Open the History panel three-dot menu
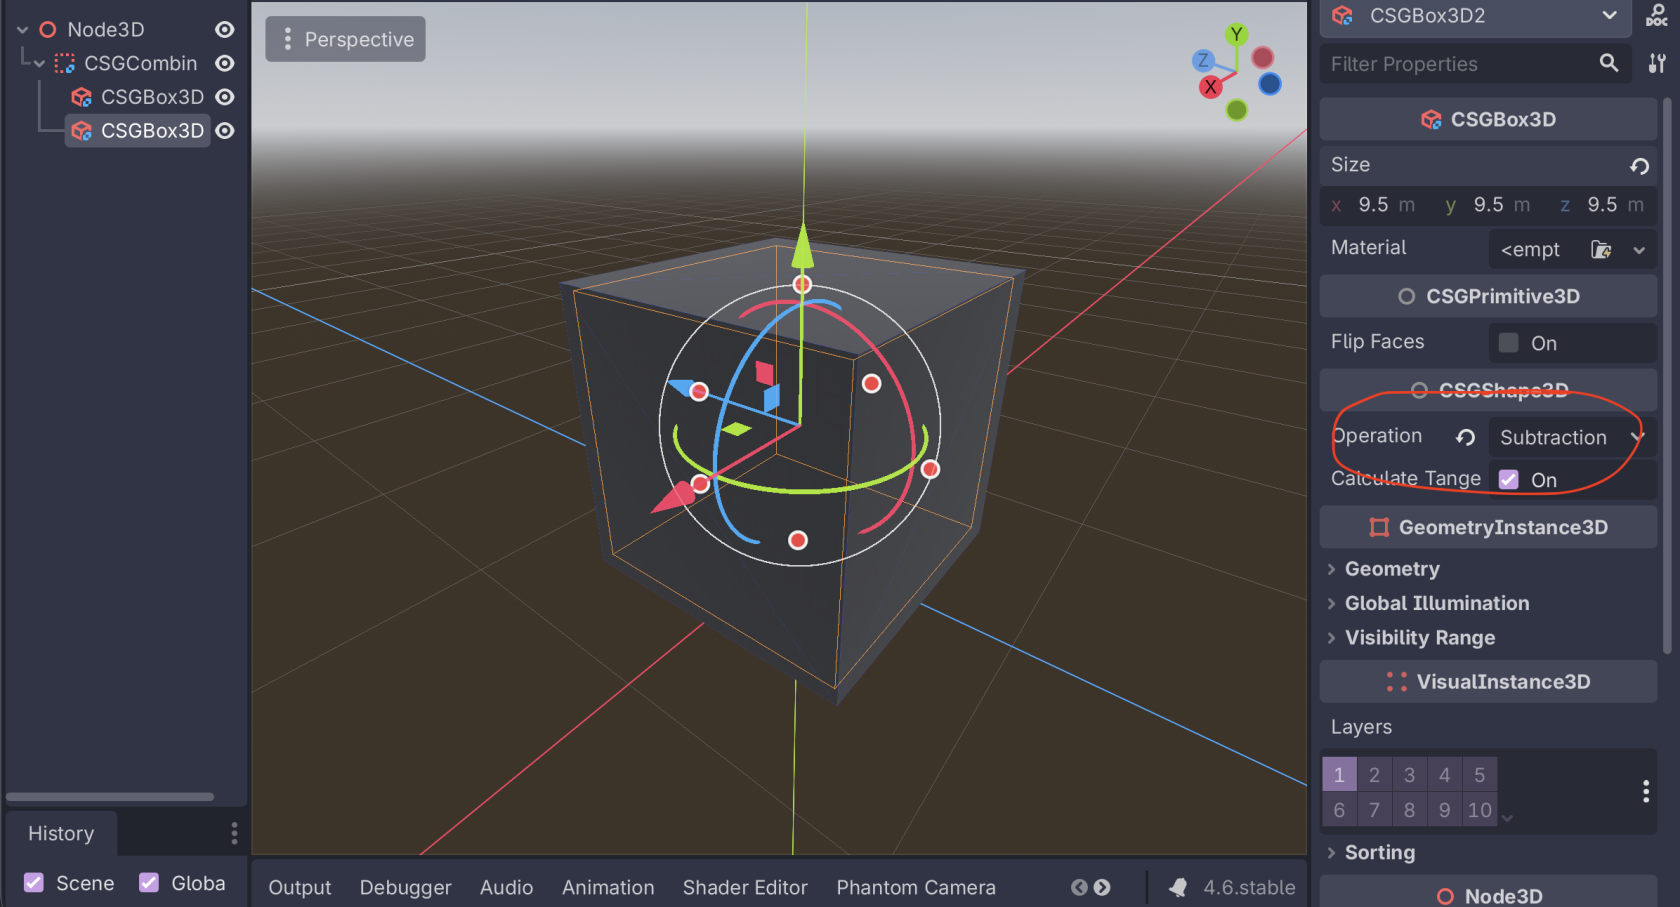Image resolution: width=1680 pixels, height=907 pixels. tap(235, 833)
